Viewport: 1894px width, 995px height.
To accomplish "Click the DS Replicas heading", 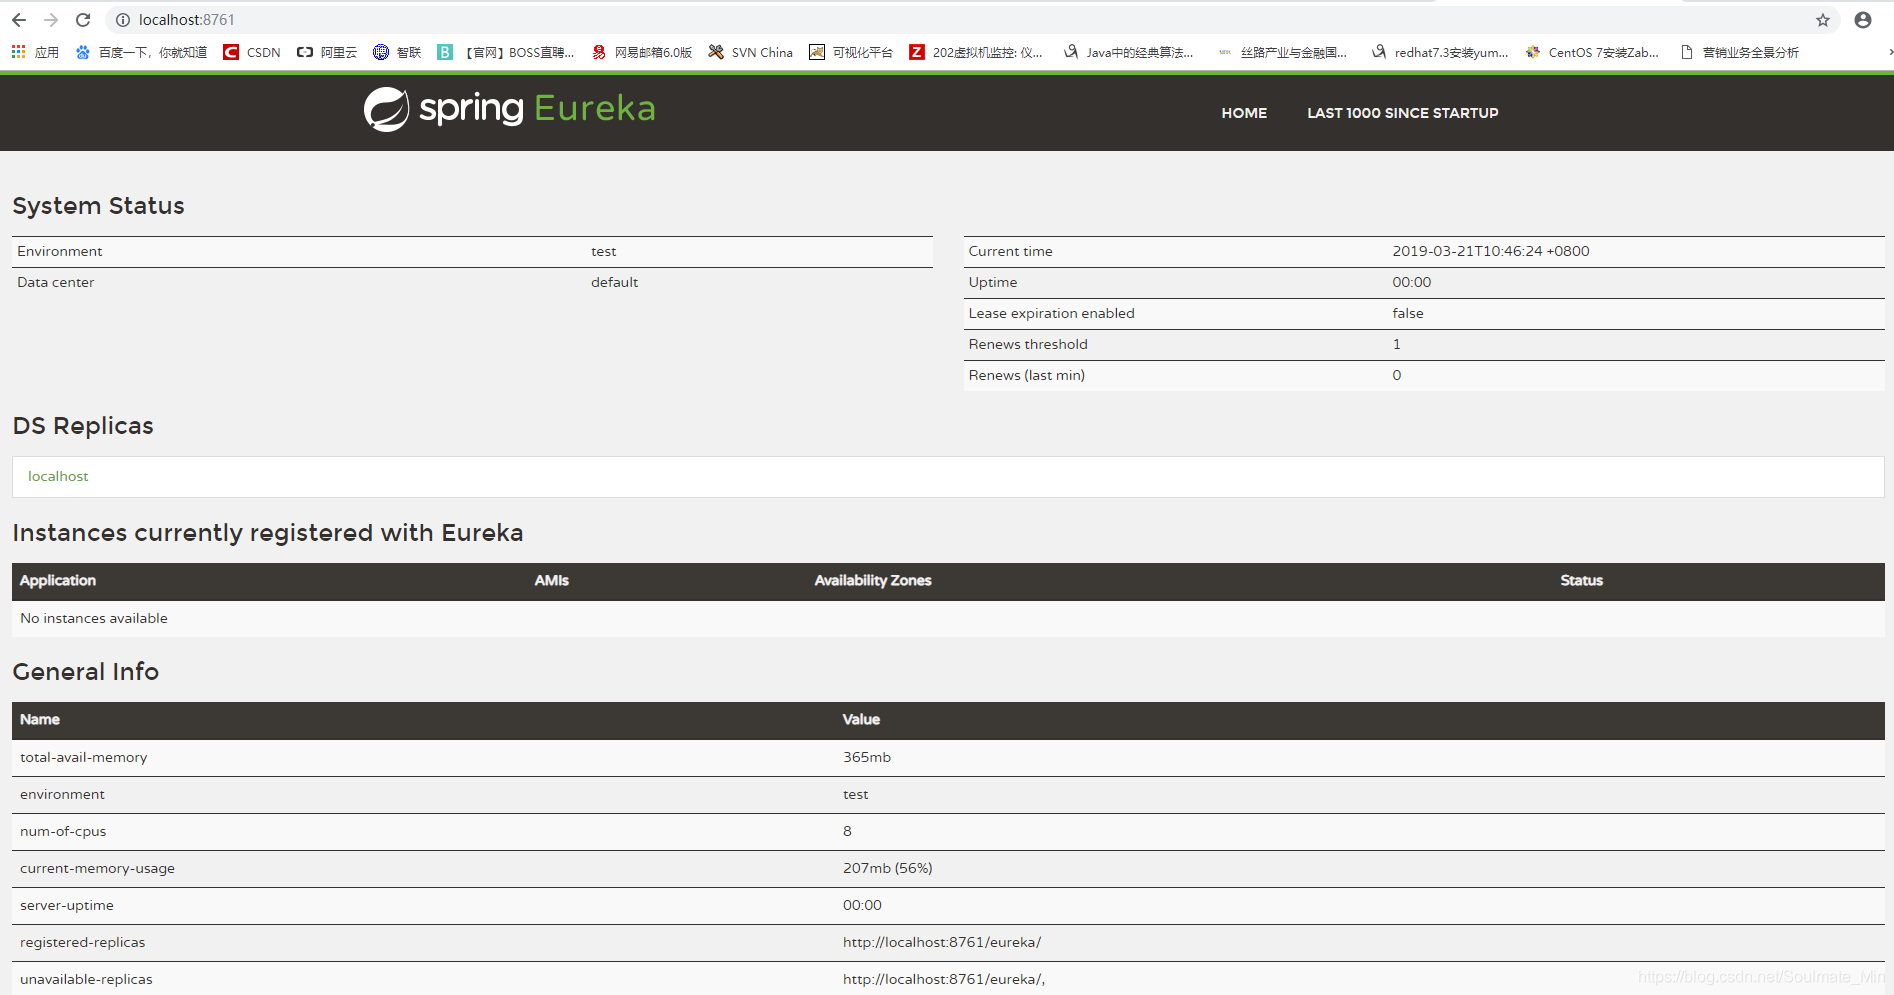I will [83, 426].
